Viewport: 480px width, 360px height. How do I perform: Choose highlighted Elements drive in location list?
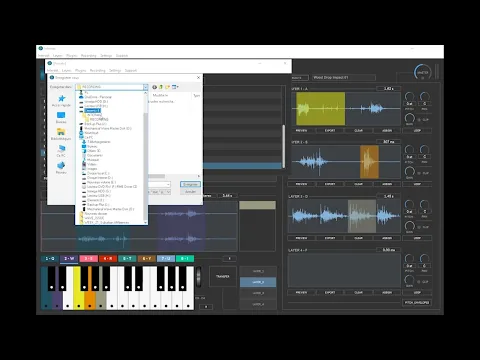tap(92, 110)
